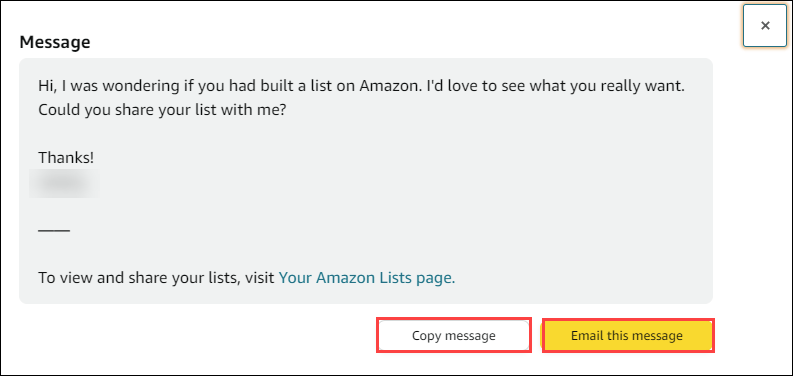Screen dimensions: 793x376
Task: Close the Message dialog with the X icon
Action: (x=765, y=25)
